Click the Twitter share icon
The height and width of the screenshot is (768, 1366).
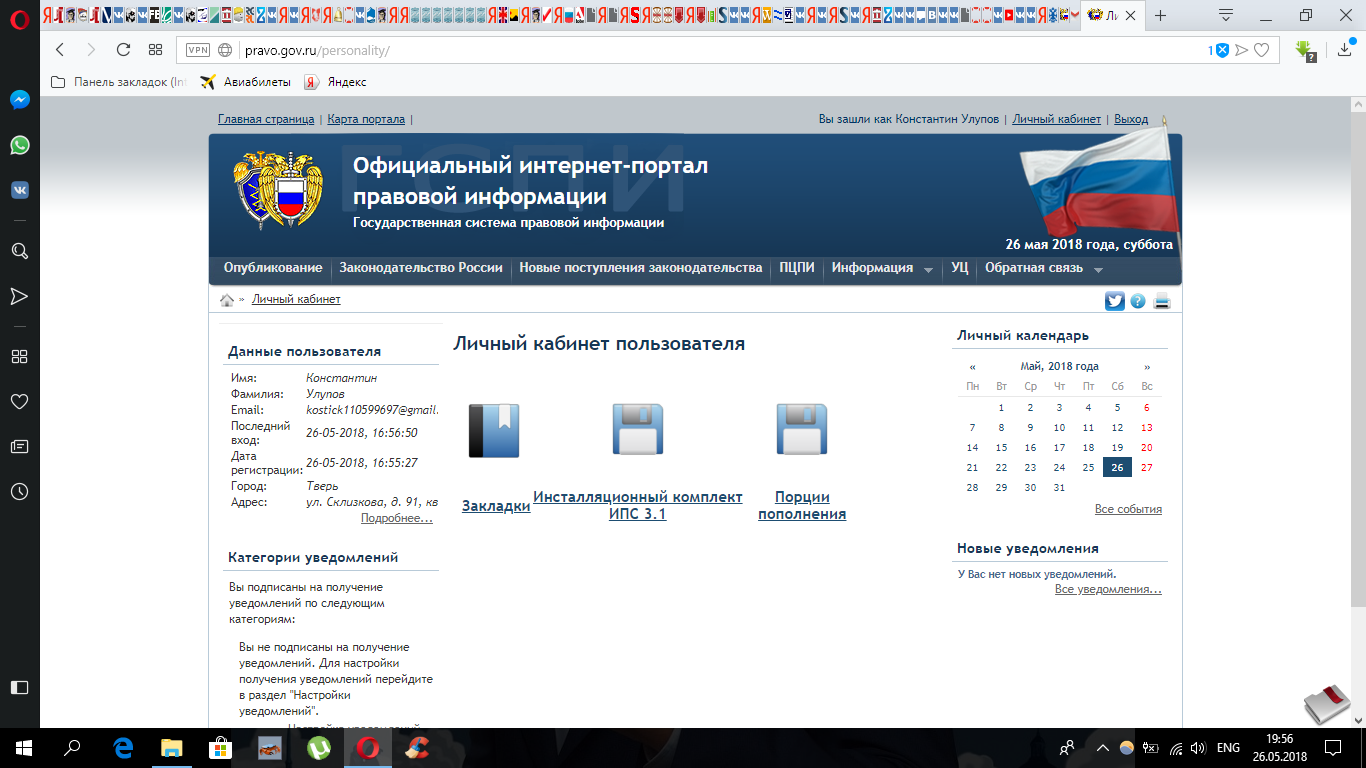(x=1114, y=301)
